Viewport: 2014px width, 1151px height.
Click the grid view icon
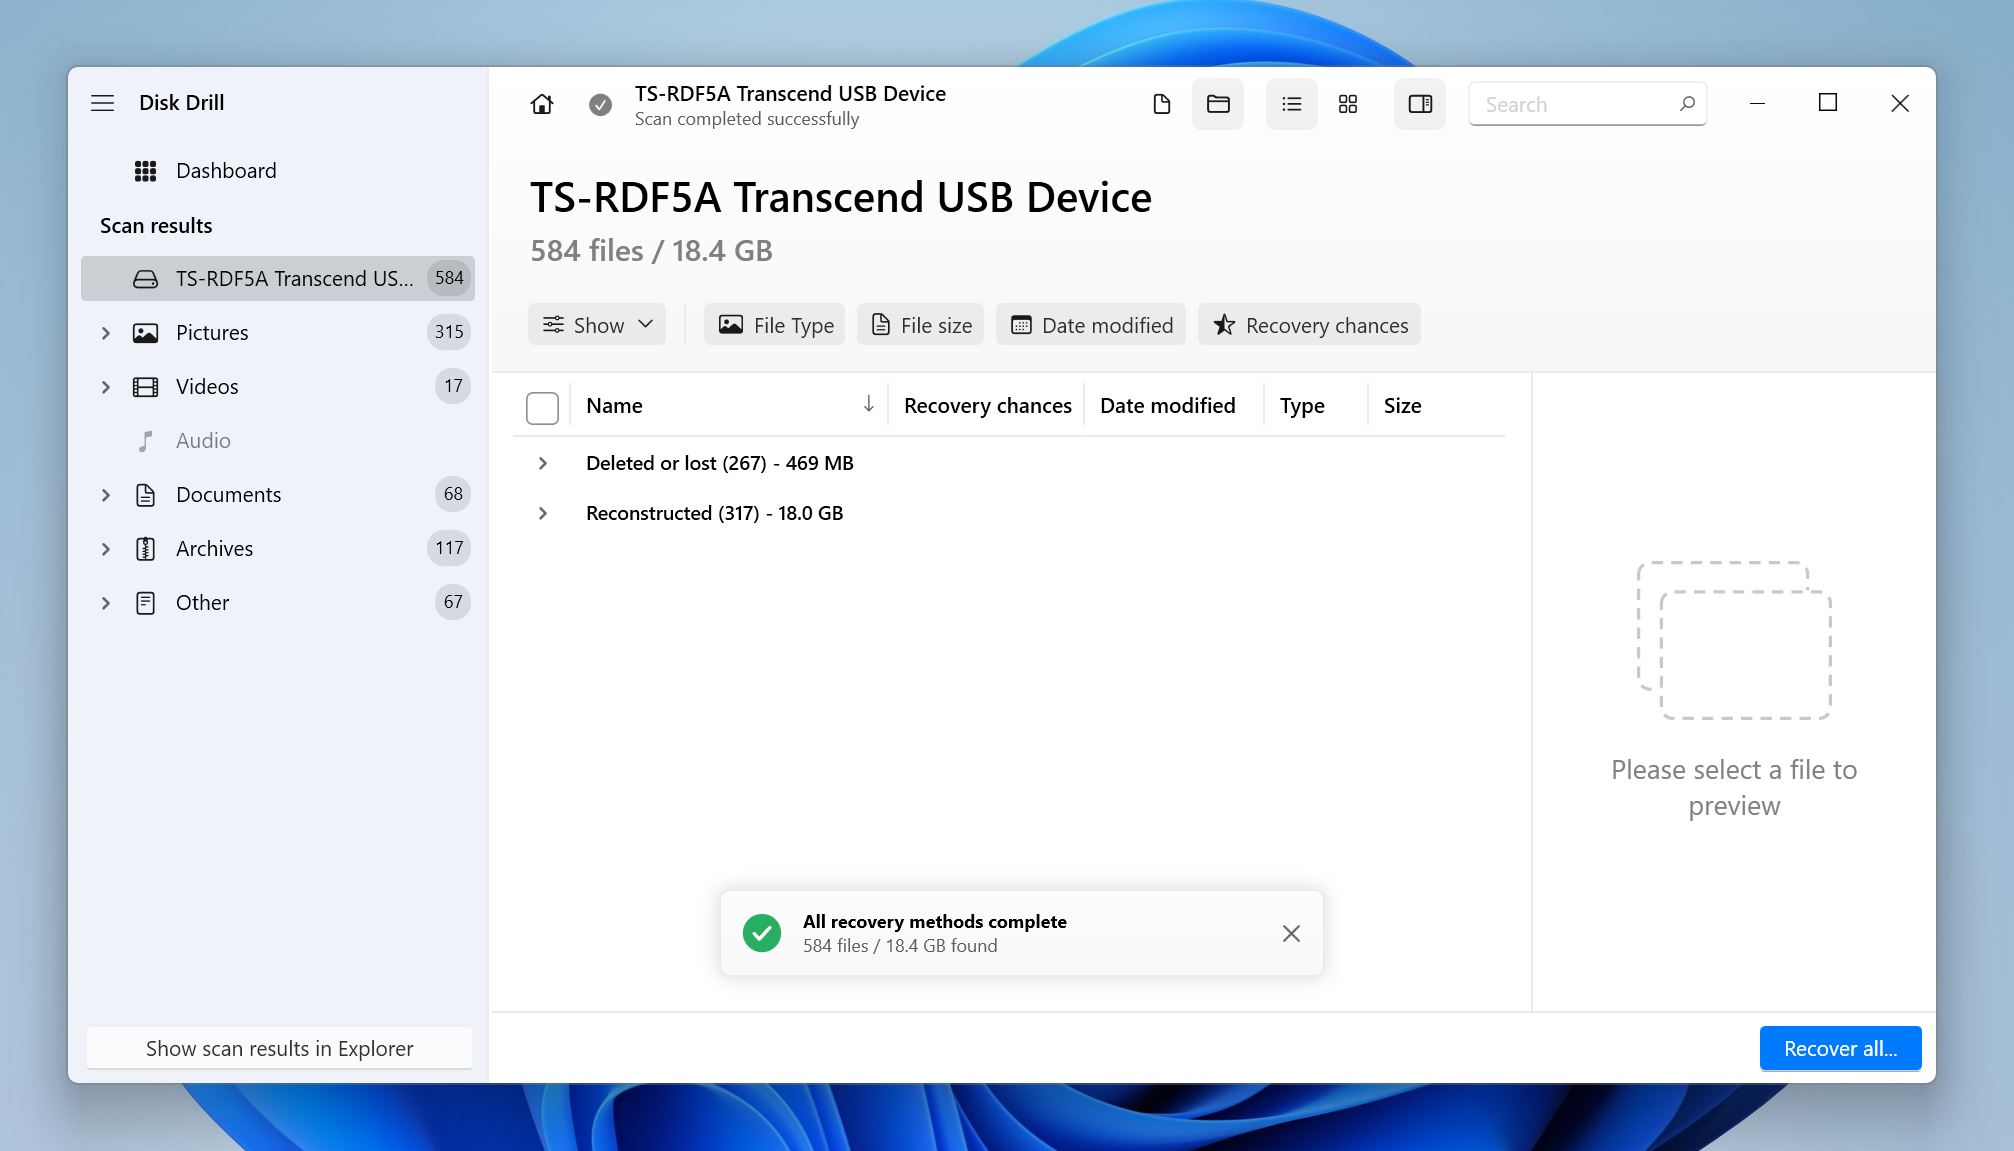point(1349,104)
